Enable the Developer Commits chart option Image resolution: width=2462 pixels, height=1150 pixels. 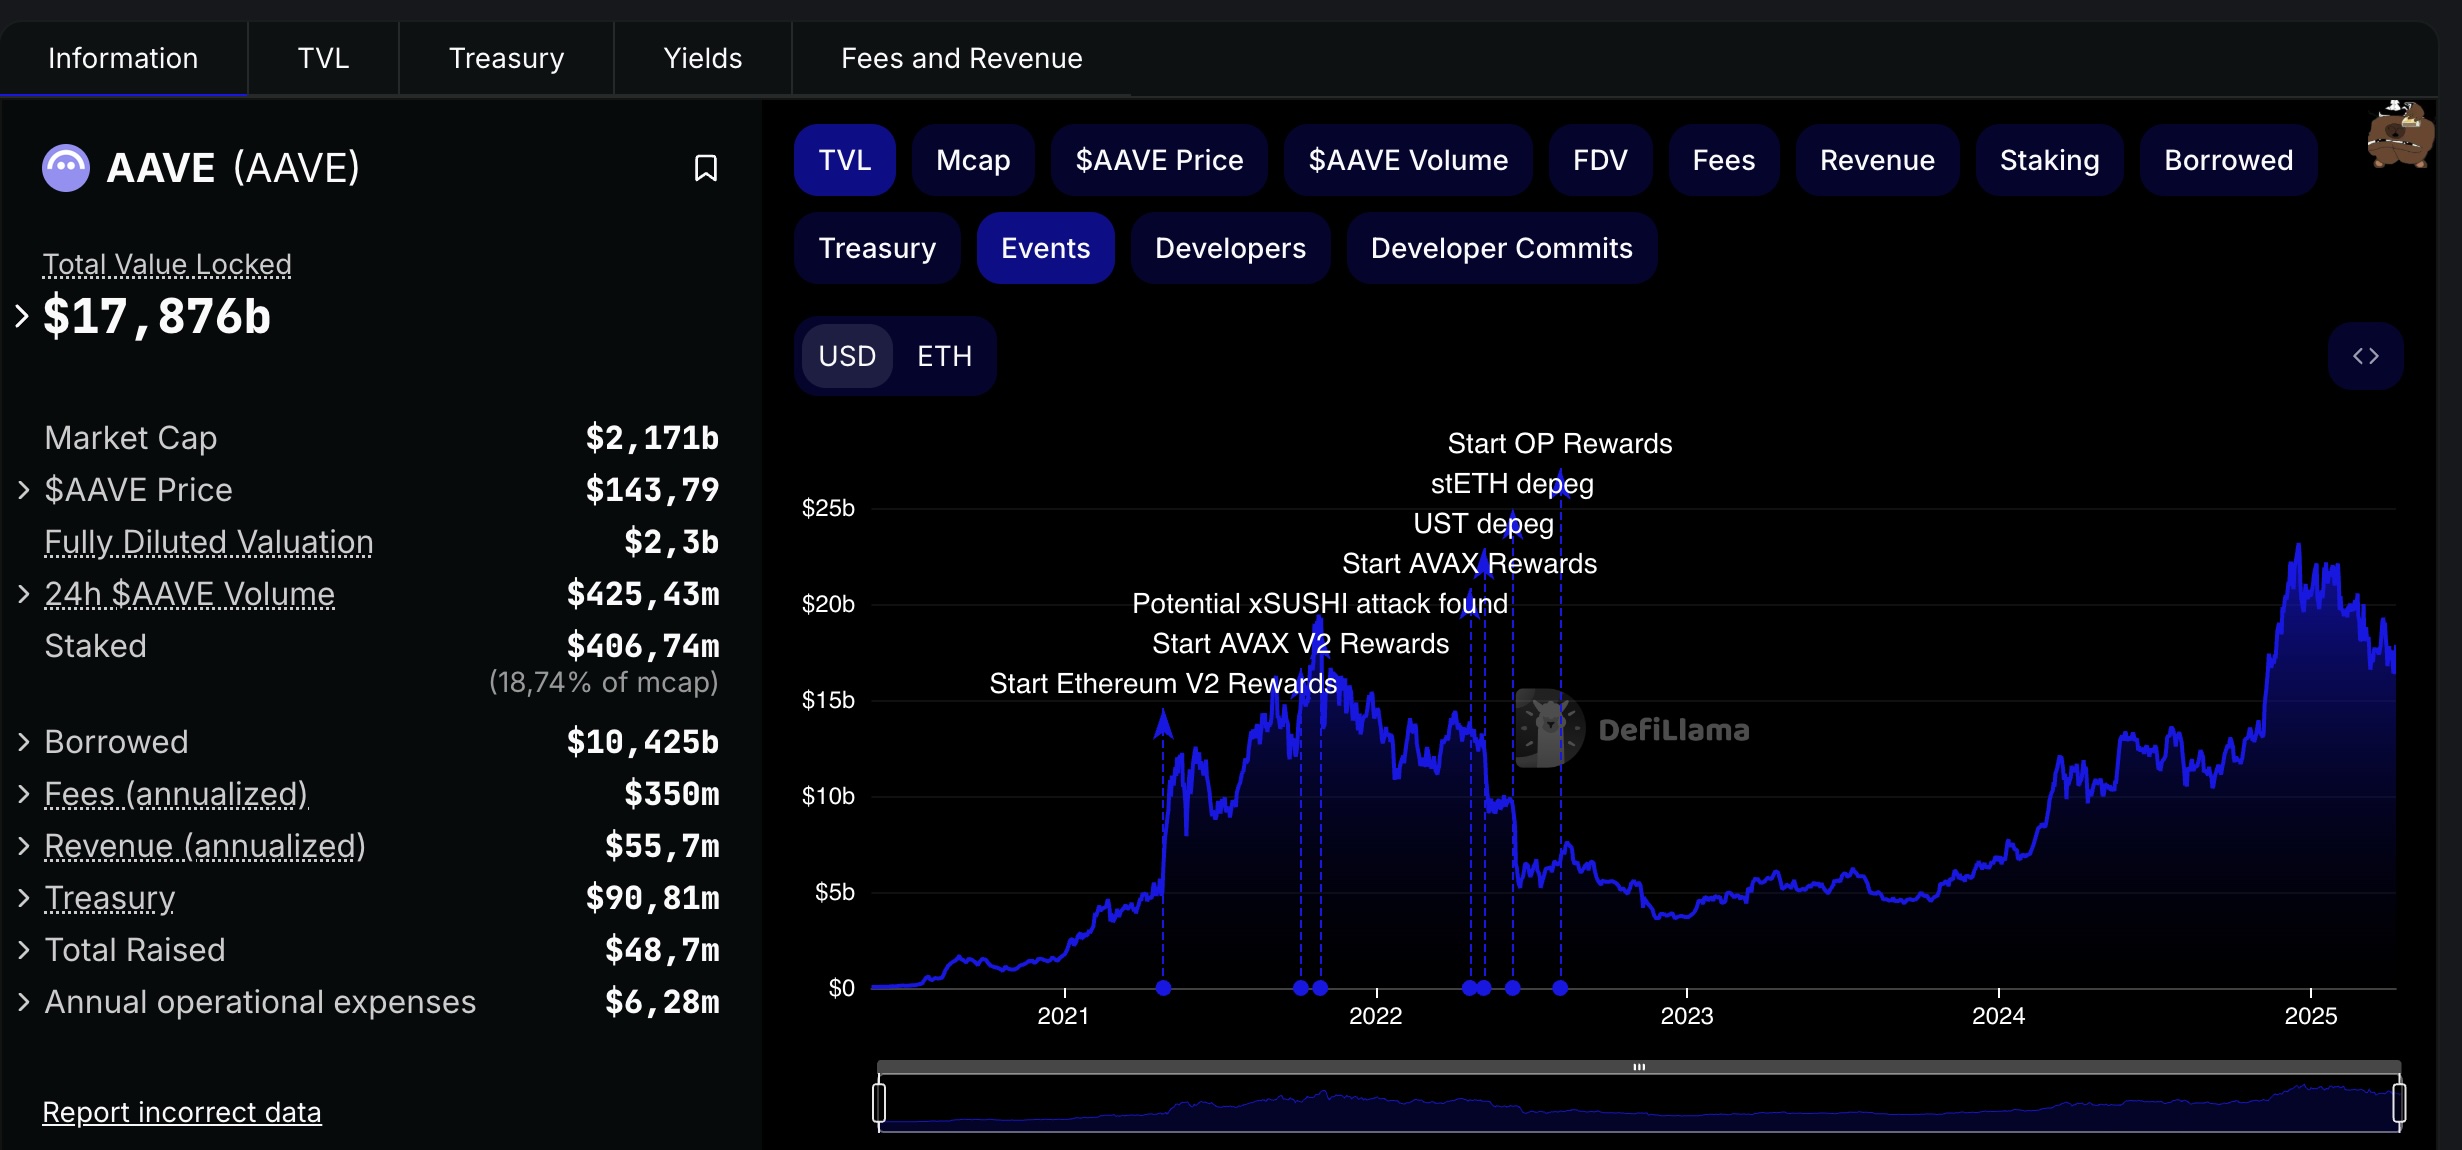pos(1501,248)
